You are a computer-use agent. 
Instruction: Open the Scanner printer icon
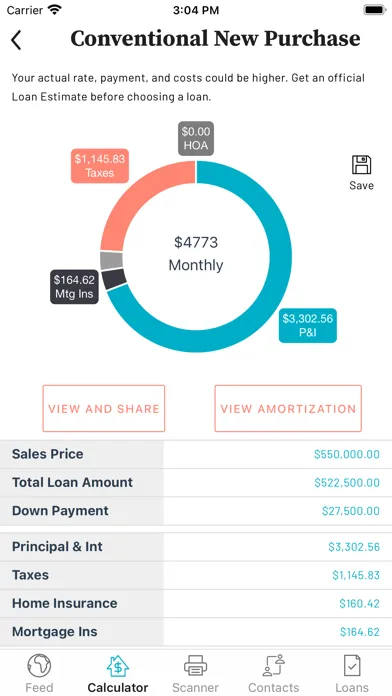coord(196,666)
